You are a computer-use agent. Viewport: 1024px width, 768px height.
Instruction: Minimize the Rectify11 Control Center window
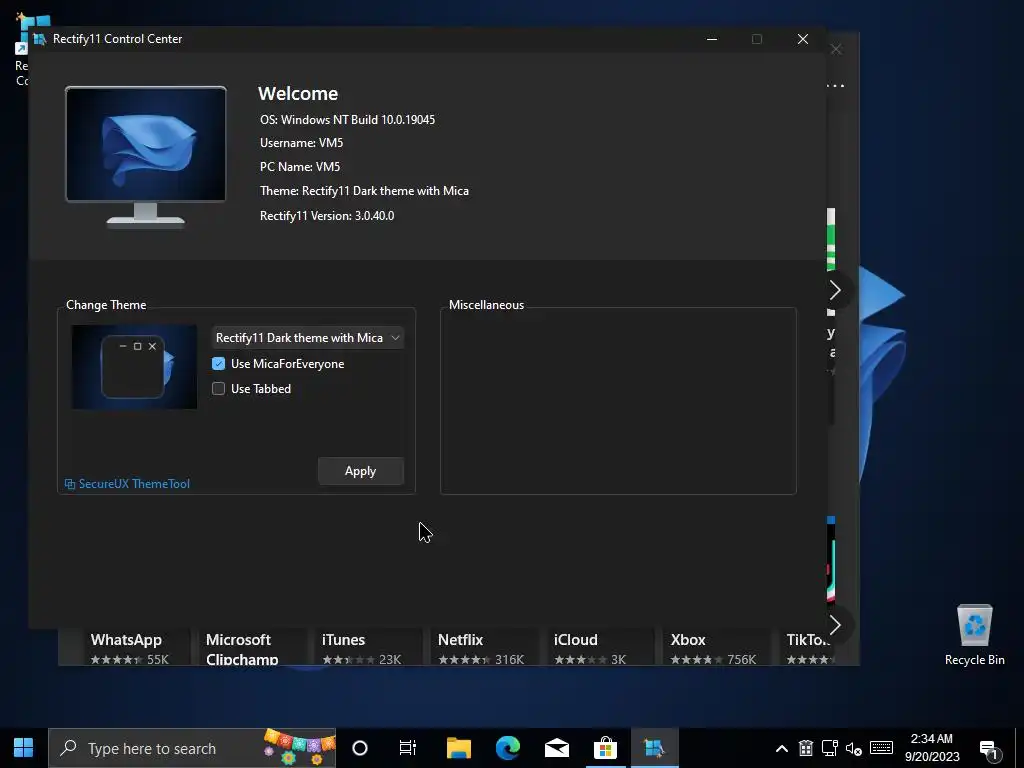[x=712, y=39]
